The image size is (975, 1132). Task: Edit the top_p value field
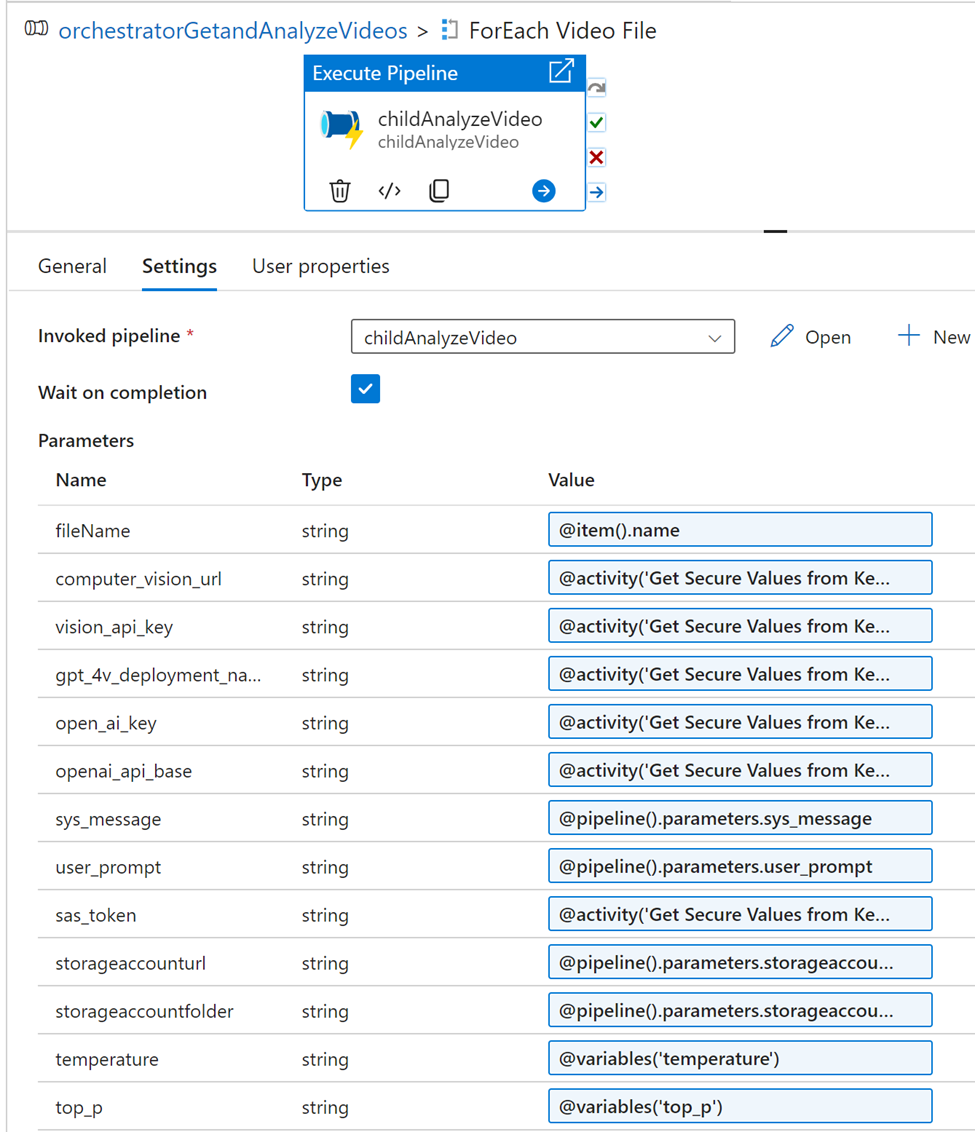click(x=740, y=1106)
